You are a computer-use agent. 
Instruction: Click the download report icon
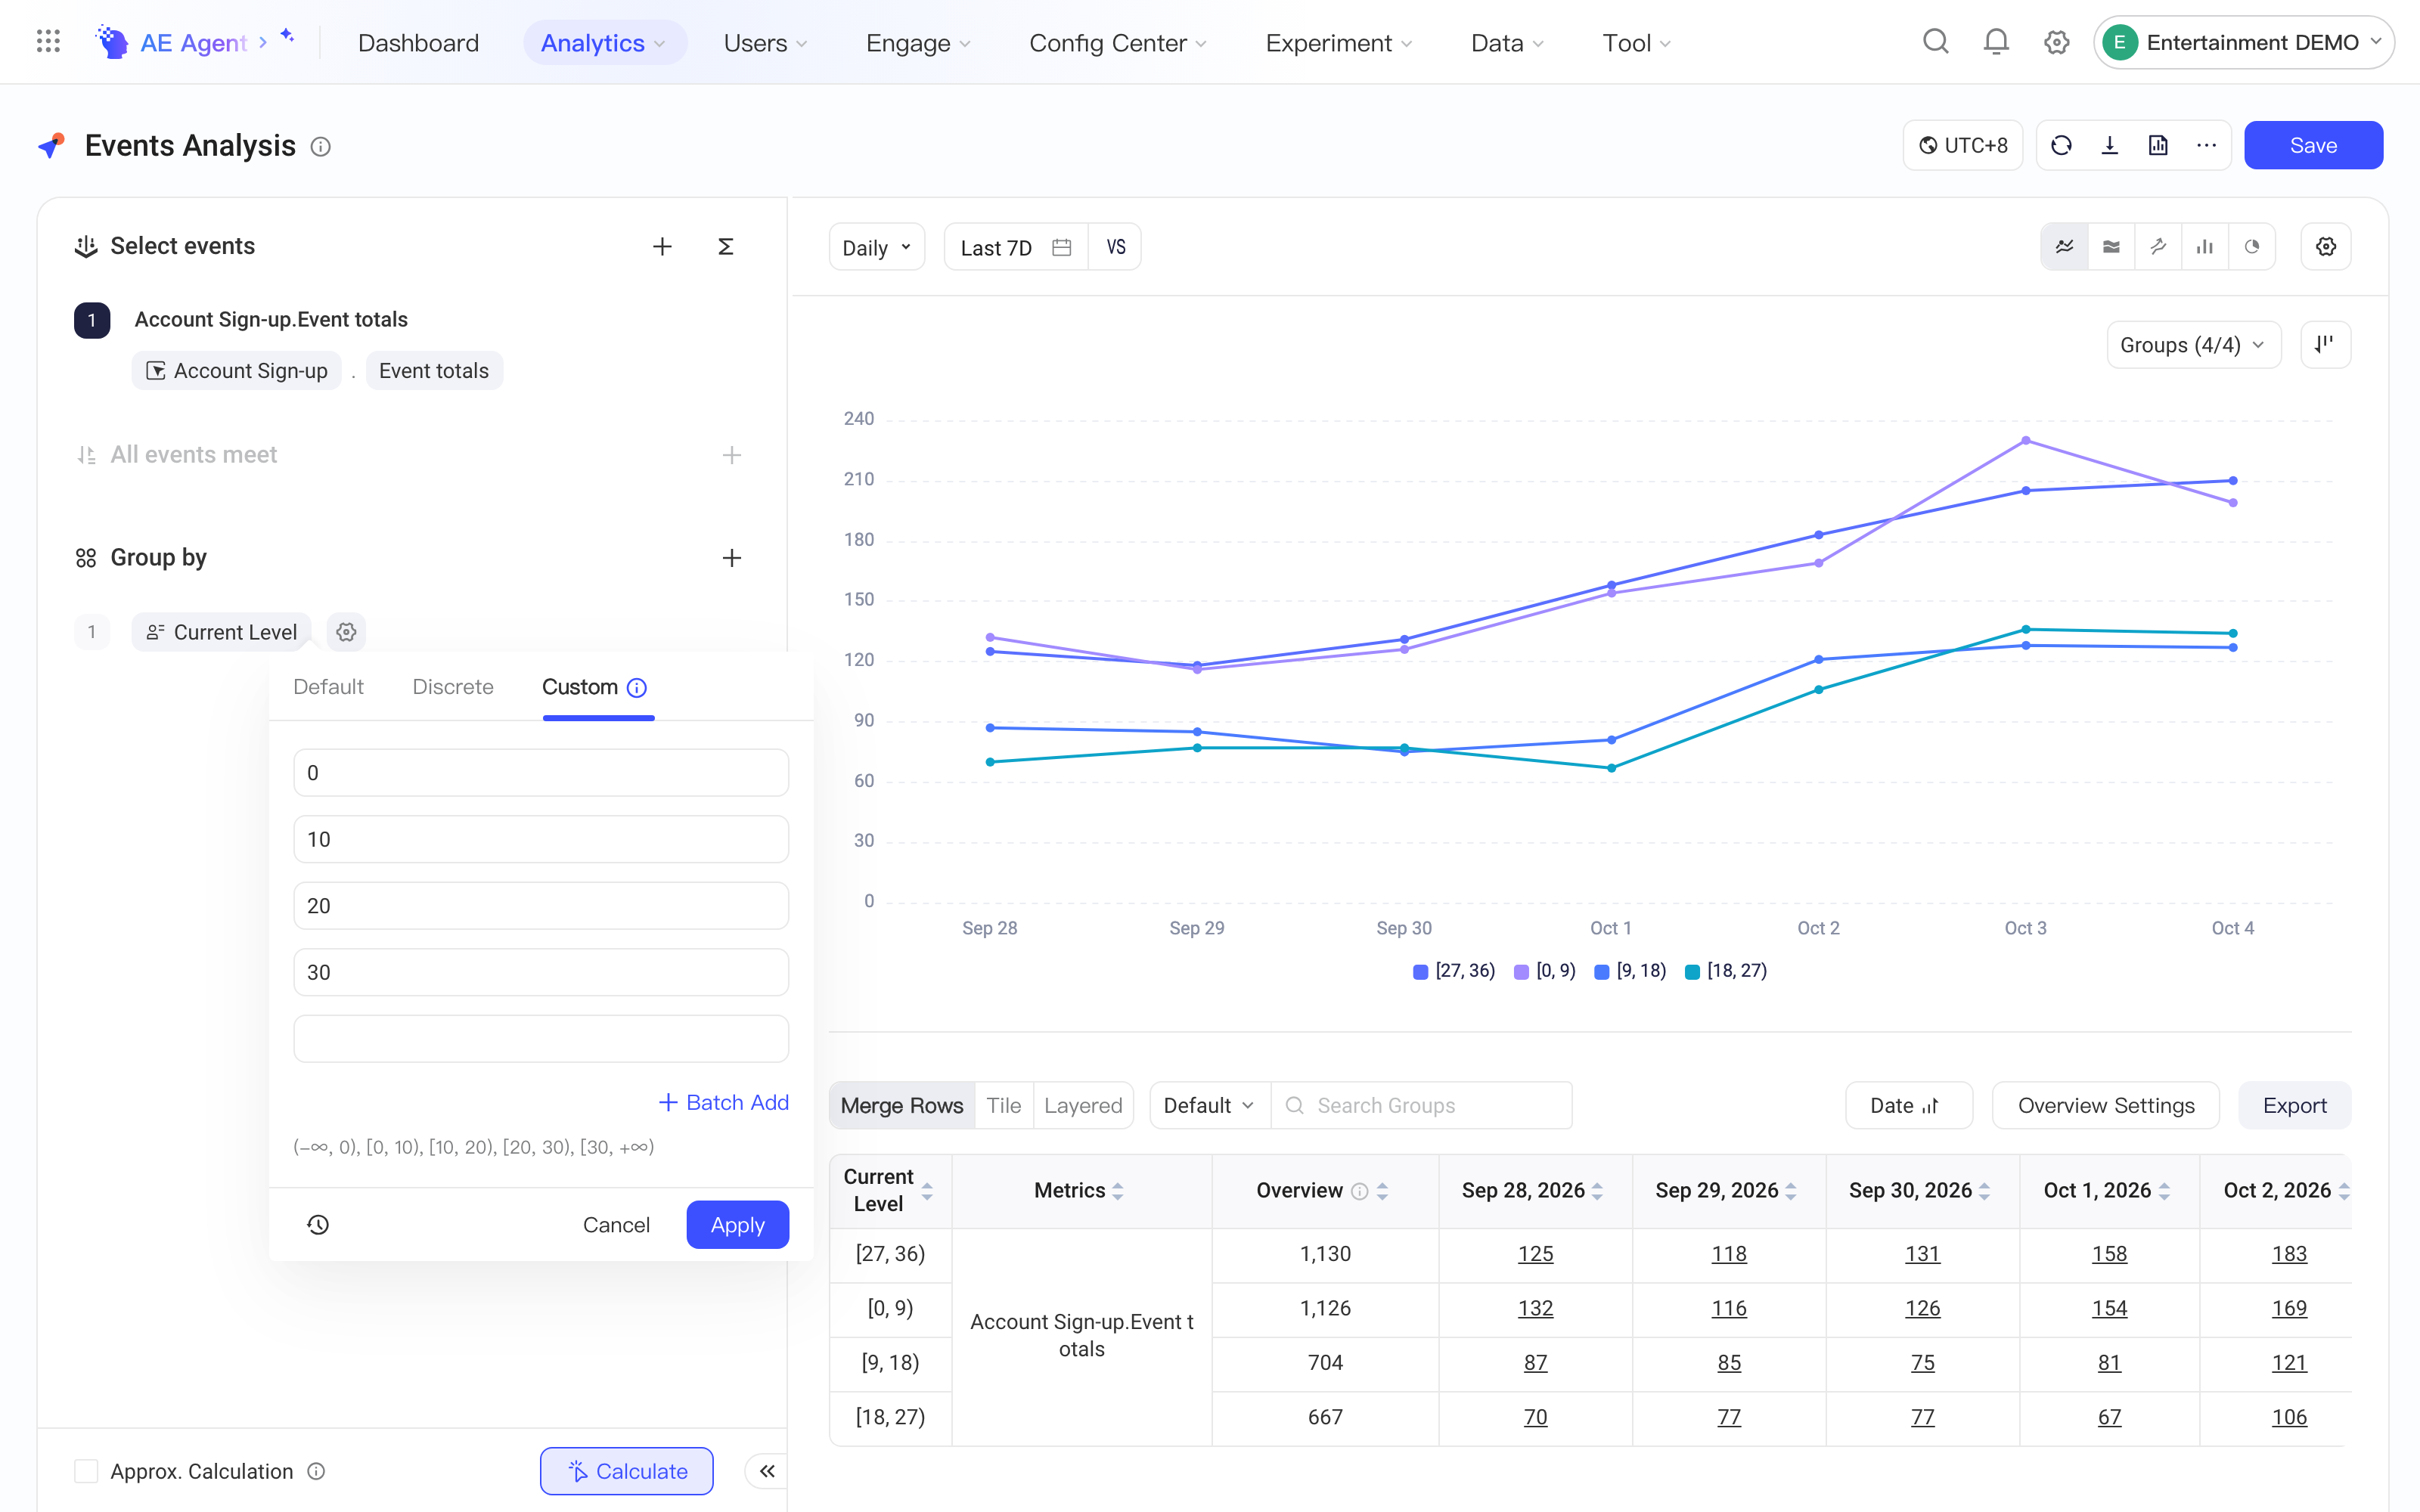pyautogui.click(x=2110, y=146)
